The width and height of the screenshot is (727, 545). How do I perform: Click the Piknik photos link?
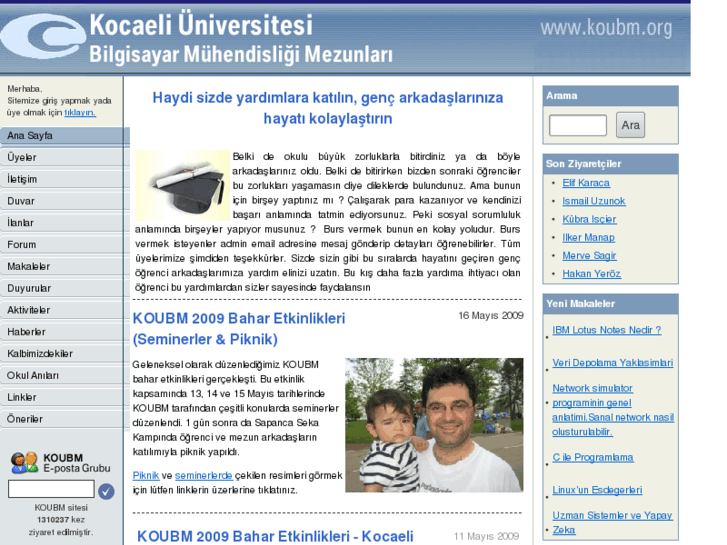[x=146, y=475]
